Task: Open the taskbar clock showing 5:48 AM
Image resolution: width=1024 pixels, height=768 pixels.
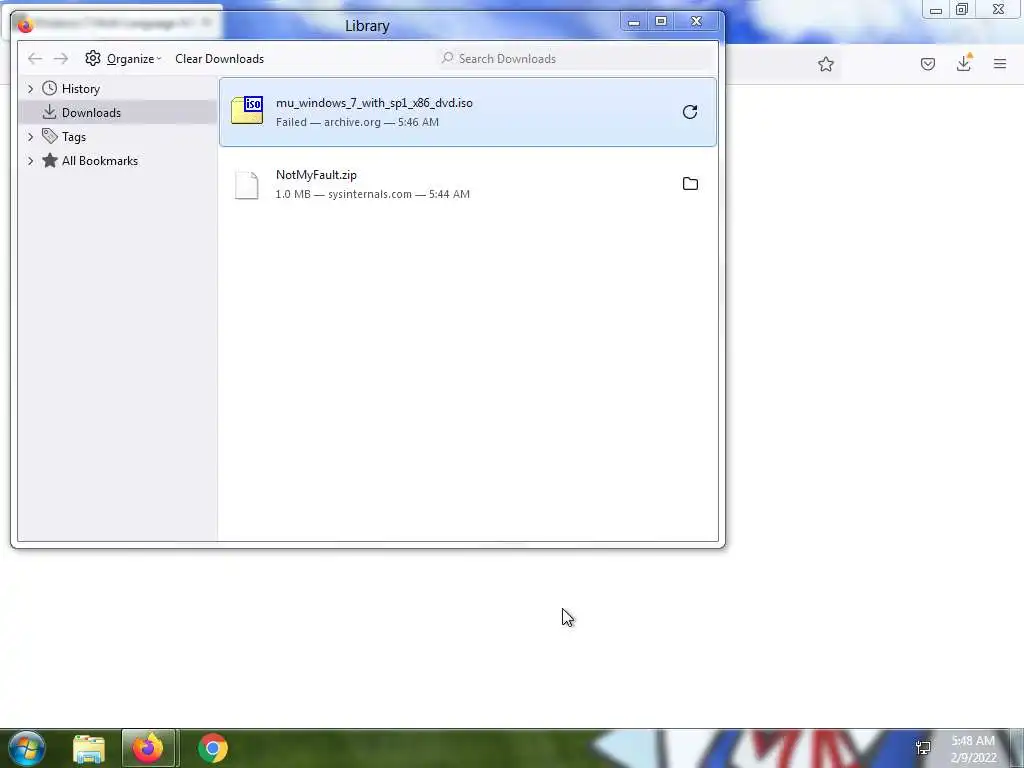Action: click(x=973, y=749)
